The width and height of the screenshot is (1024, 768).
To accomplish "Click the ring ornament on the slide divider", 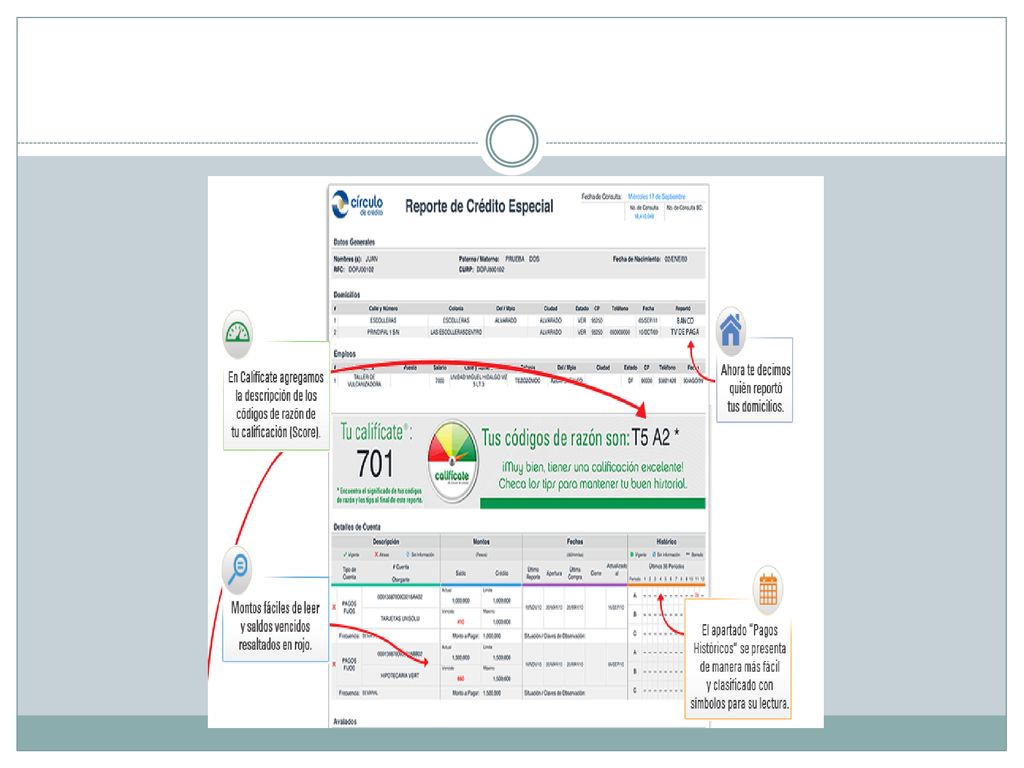I will [x=512, y=142].
